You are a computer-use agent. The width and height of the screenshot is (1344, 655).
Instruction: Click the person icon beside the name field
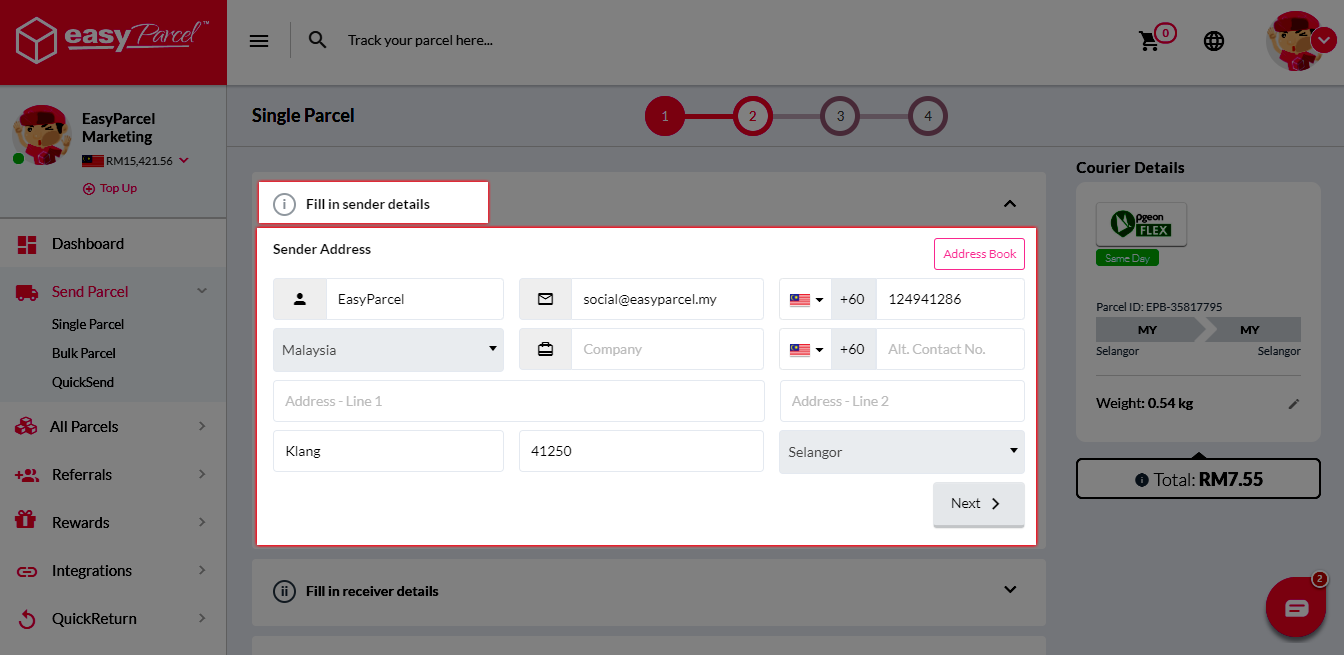(x=300, y=299)
